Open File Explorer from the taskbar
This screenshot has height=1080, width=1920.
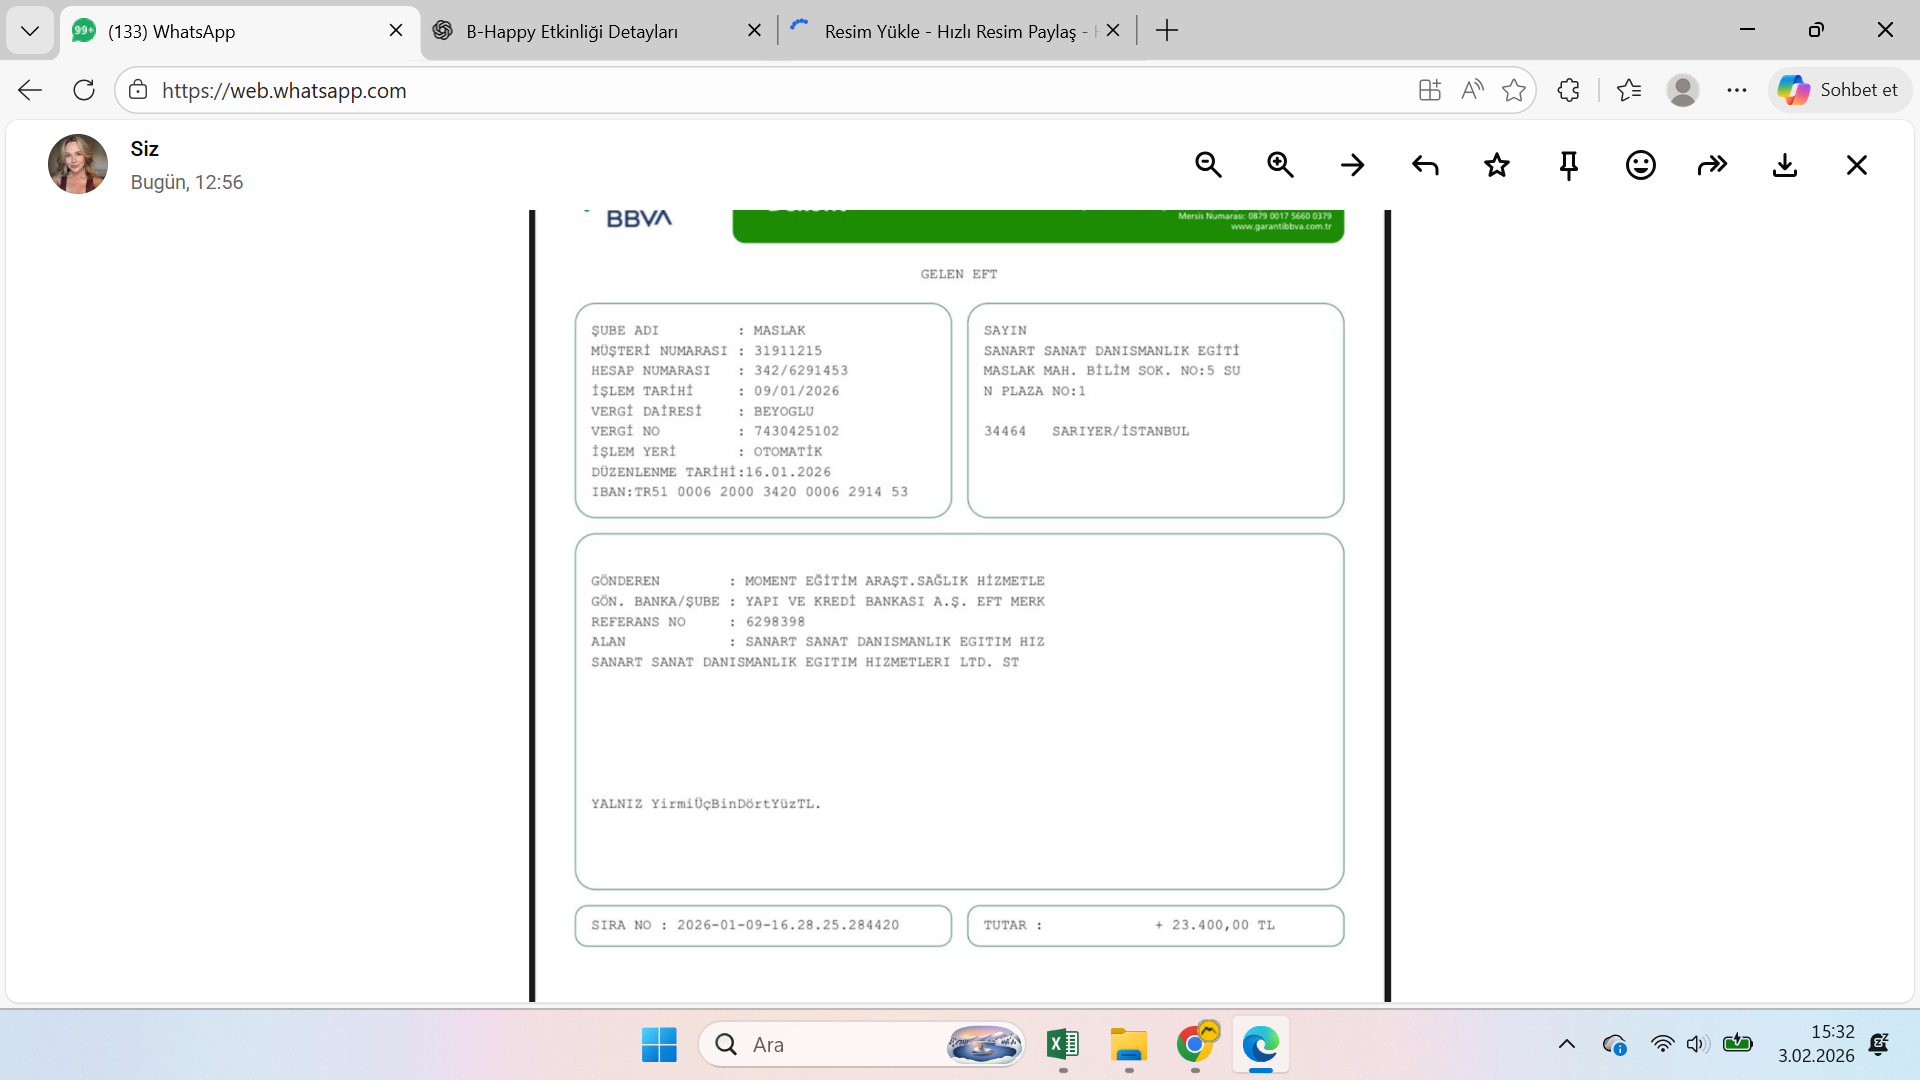(1129, 1045)
